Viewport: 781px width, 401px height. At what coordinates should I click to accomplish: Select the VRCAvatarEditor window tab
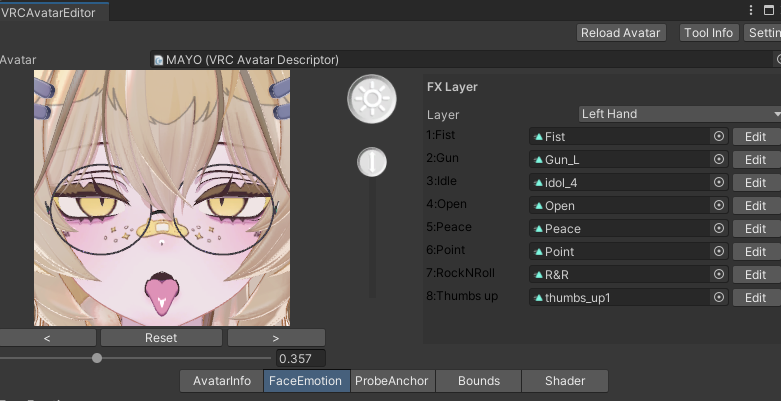(52, 12)
